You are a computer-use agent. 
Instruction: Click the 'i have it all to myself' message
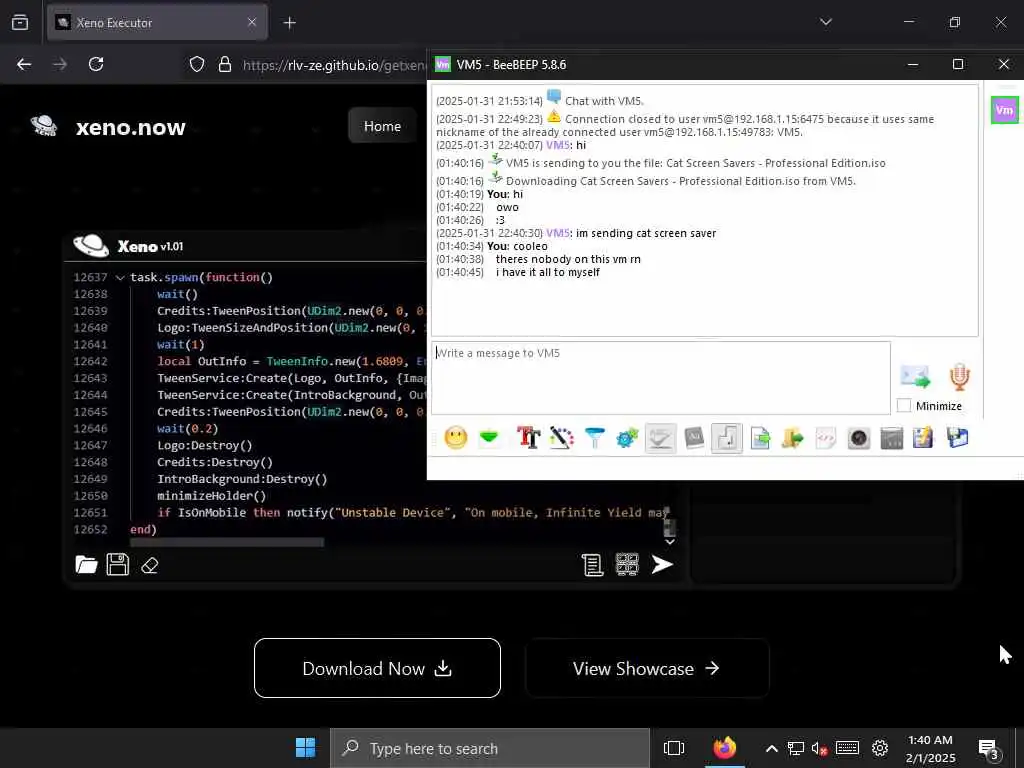coord(547,272)
